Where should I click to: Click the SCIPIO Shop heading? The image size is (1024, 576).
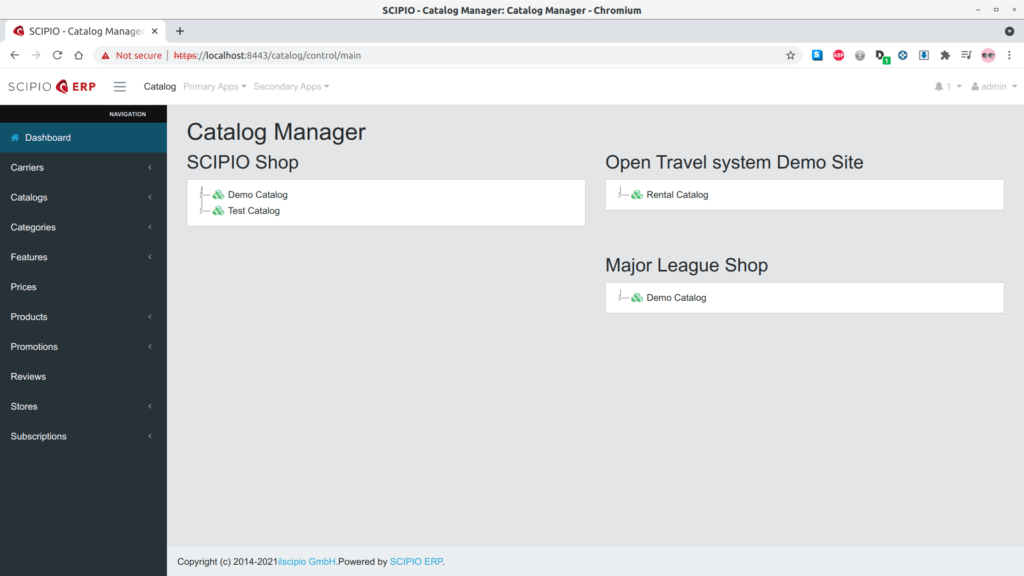(242, 162)
